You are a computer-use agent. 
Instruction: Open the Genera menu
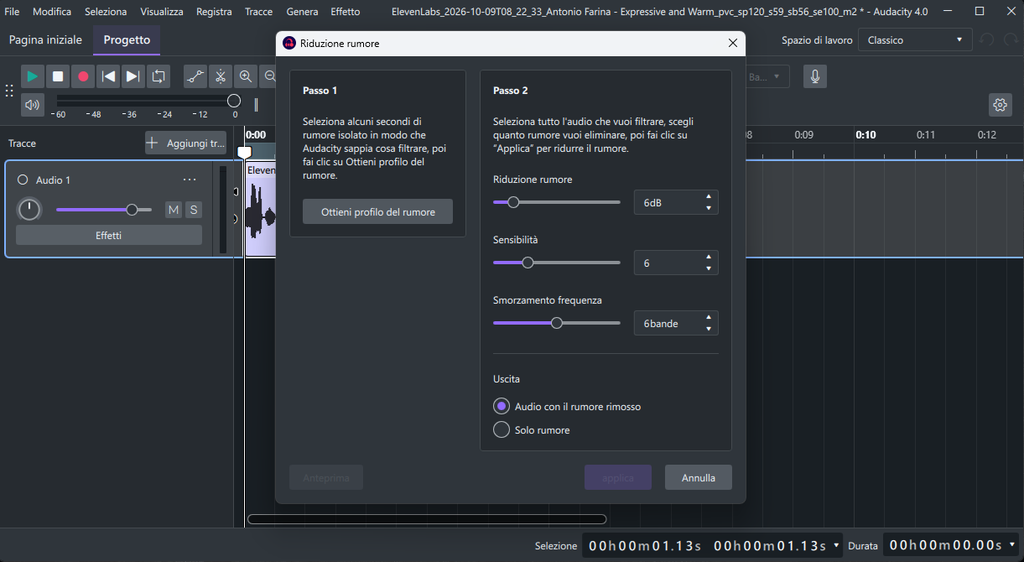302,11
